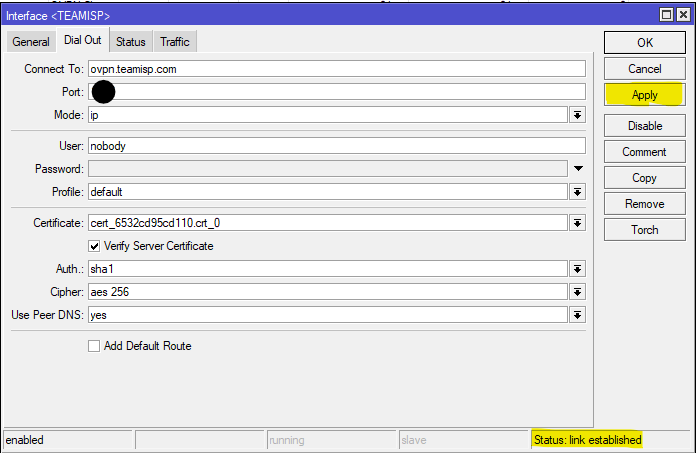Click the Connect To address field
696x453 pixels.
coord(336,69)
